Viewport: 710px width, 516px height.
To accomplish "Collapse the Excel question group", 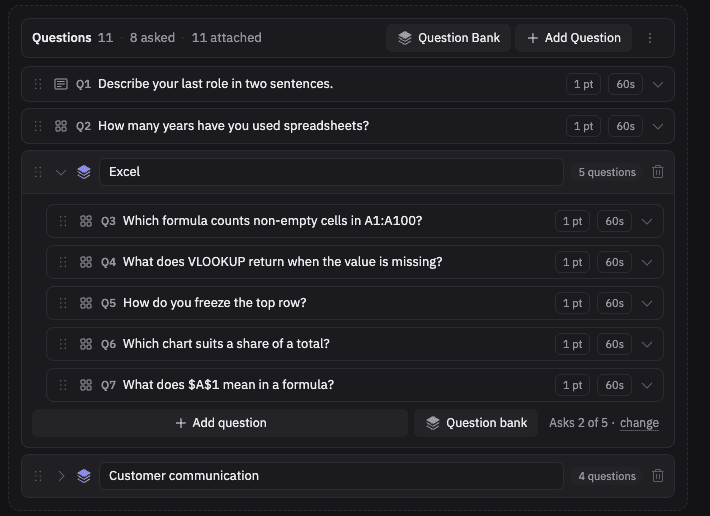I will pyautogui.click(x=61, y=172).
